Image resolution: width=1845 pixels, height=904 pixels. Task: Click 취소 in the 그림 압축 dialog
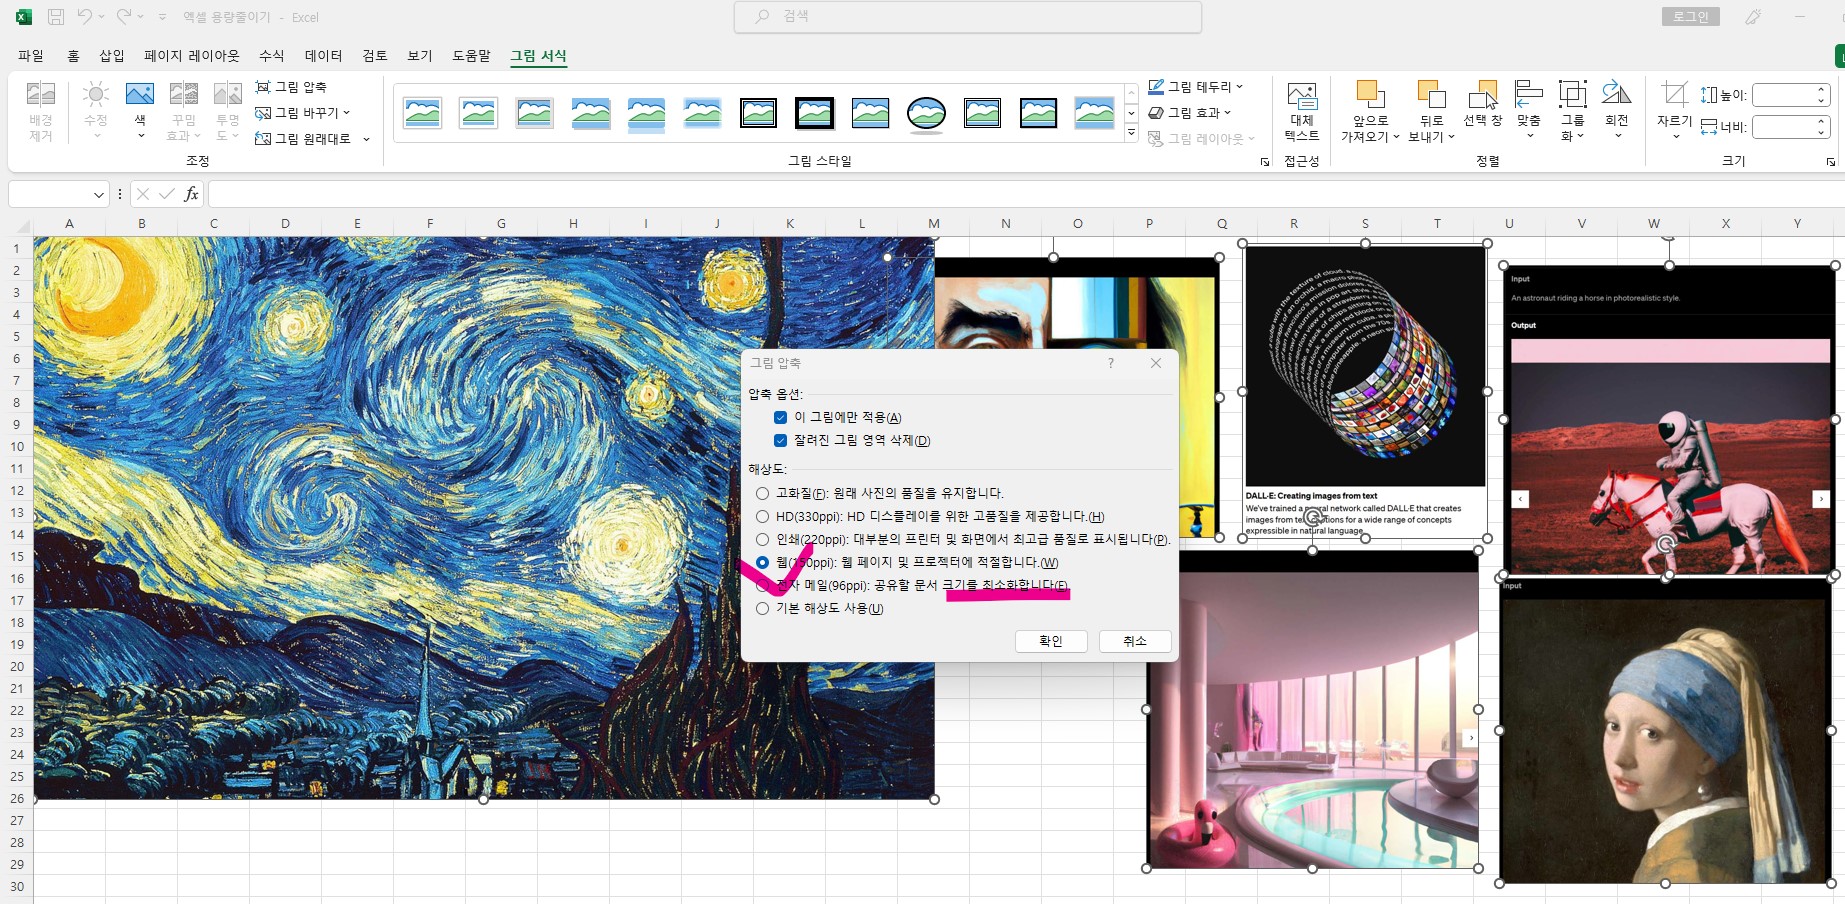click(1135, 641)
